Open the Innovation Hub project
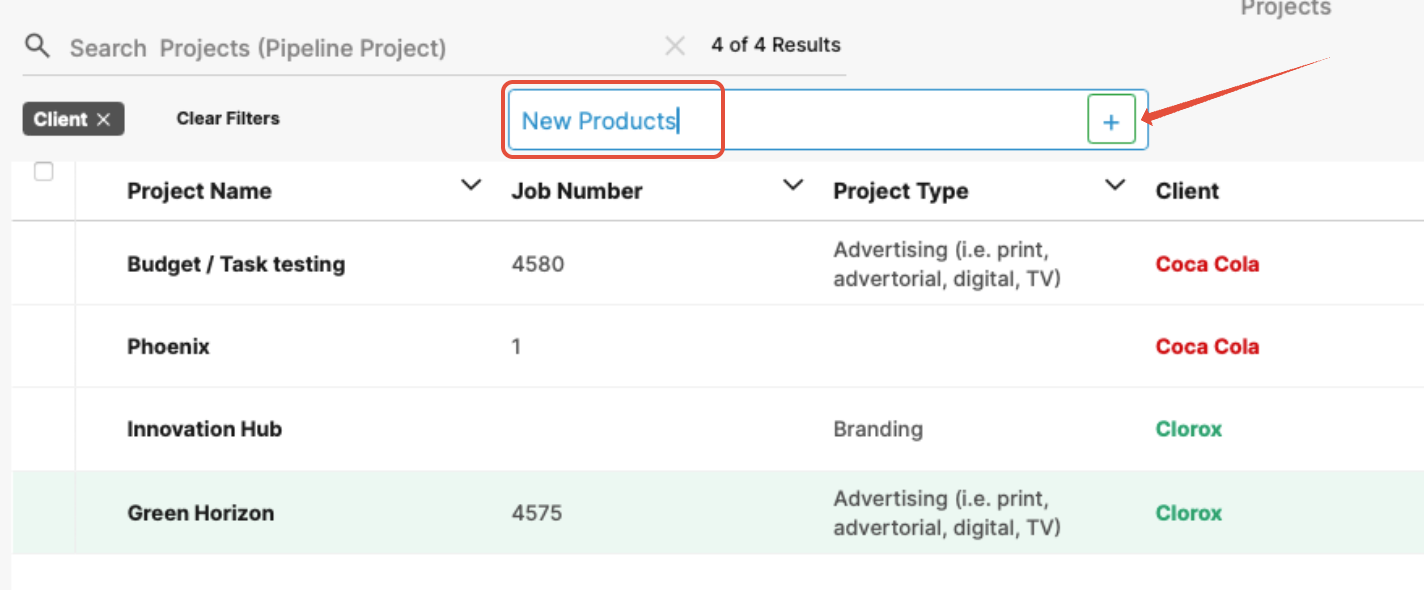The height and width of the screenshot is (590, 1424). (204, 429)
